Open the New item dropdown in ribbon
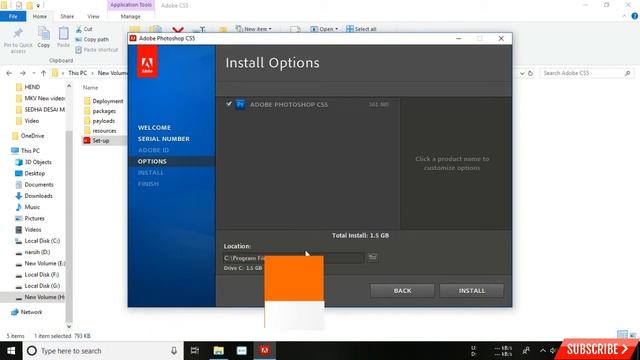 253,29
